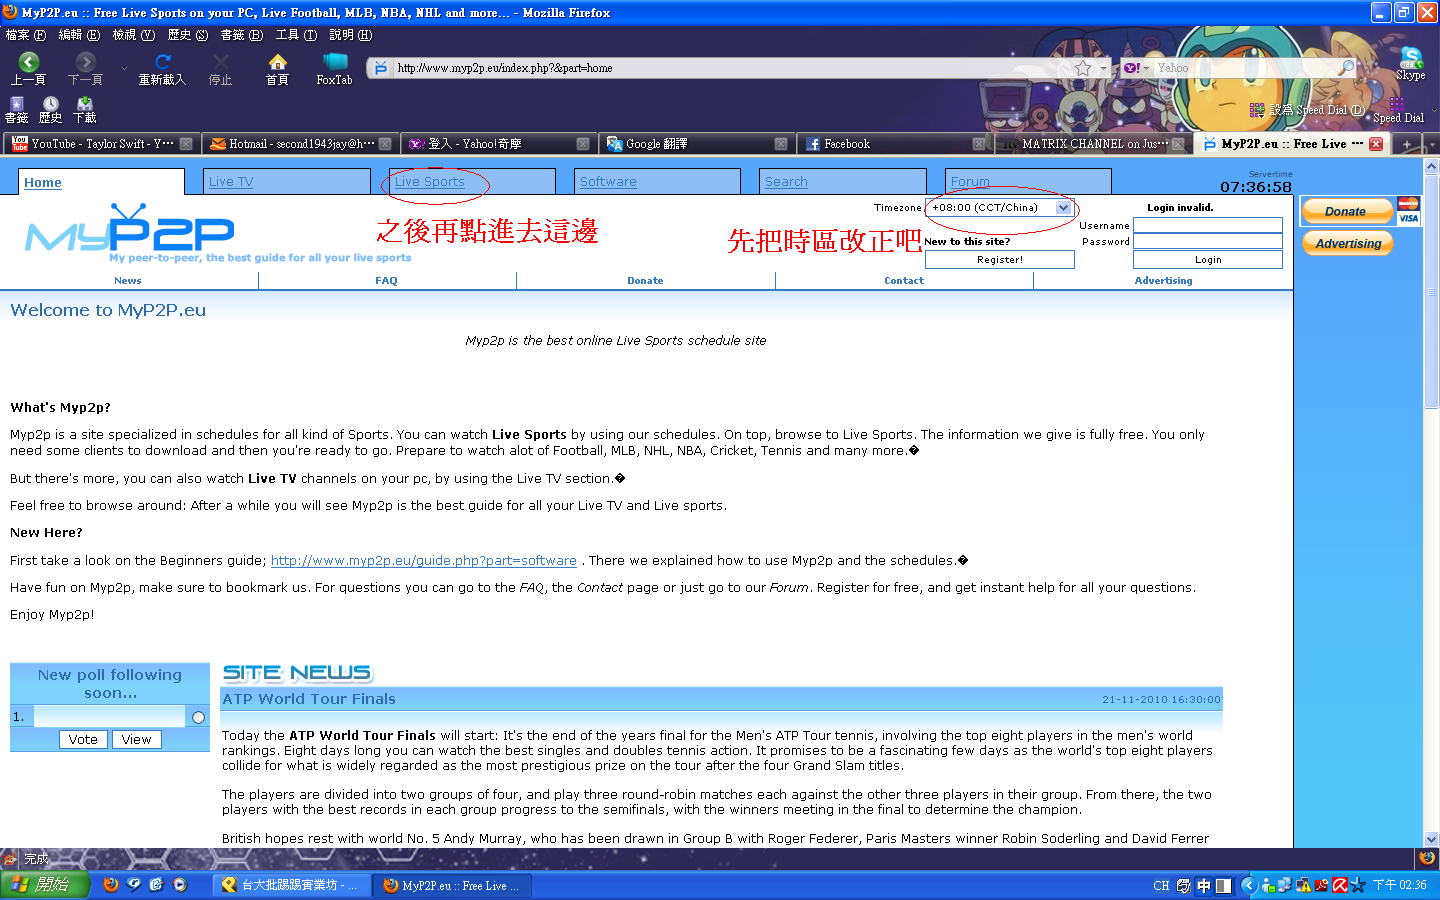Select the poll option radio button
The width and height of the screenshot is (1440, 900).
coord(198,717)
